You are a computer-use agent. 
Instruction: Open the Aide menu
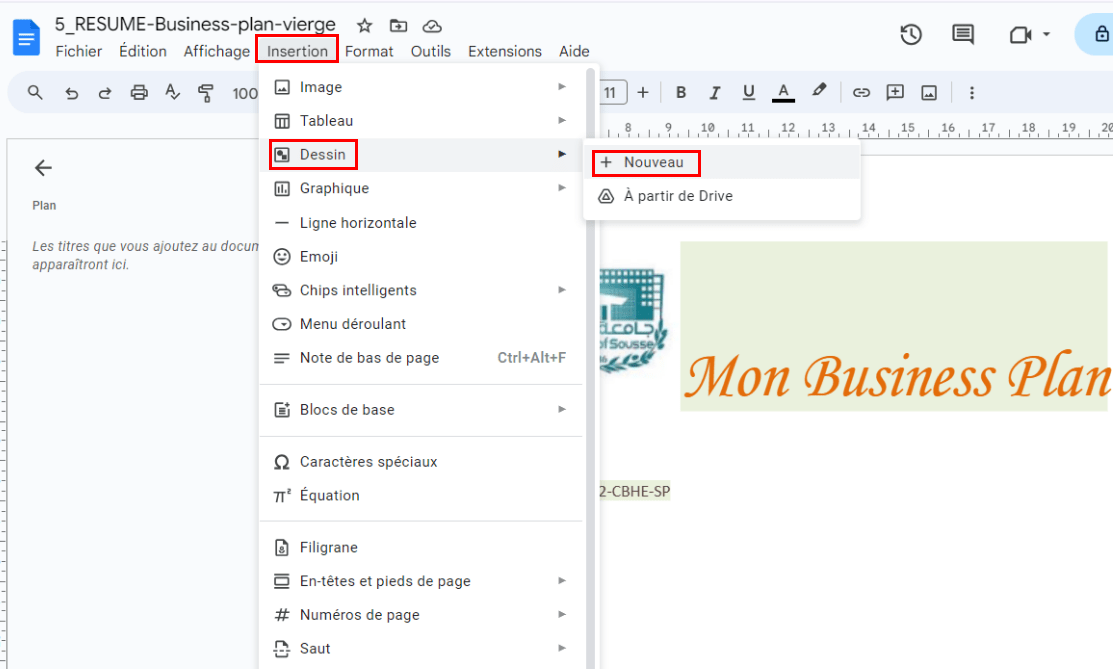tap(574, 51)
